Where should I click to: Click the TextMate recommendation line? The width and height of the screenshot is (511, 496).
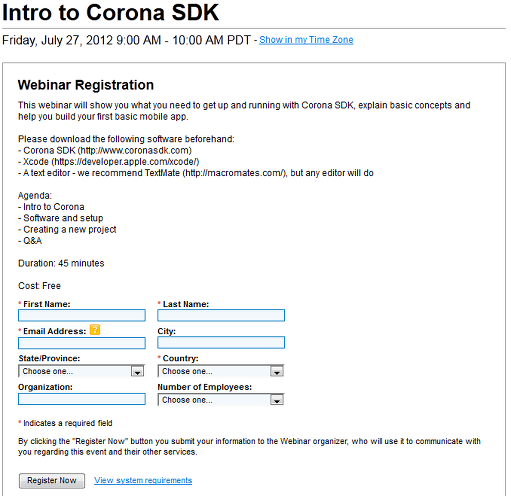click(x=196, y=173)
